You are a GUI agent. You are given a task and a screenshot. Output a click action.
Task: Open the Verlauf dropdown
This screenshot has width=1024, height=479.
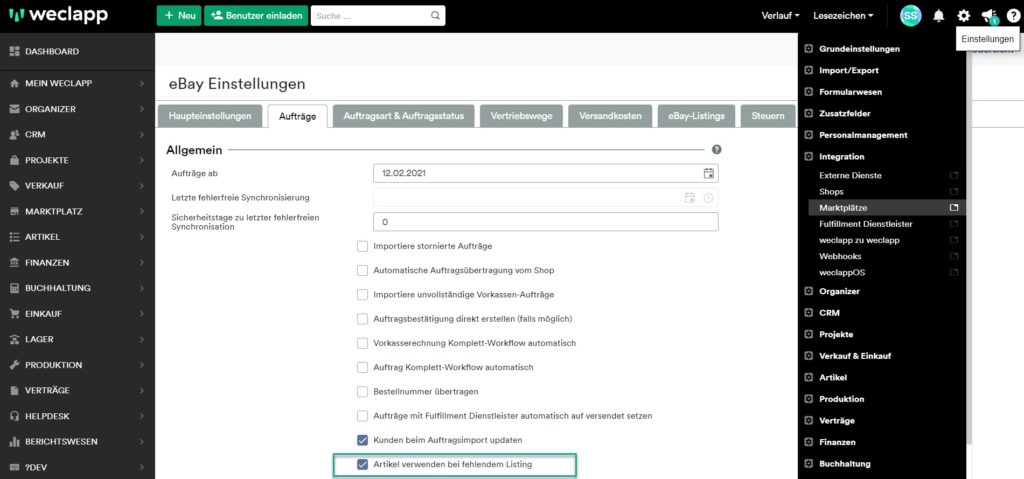[780, 16]
